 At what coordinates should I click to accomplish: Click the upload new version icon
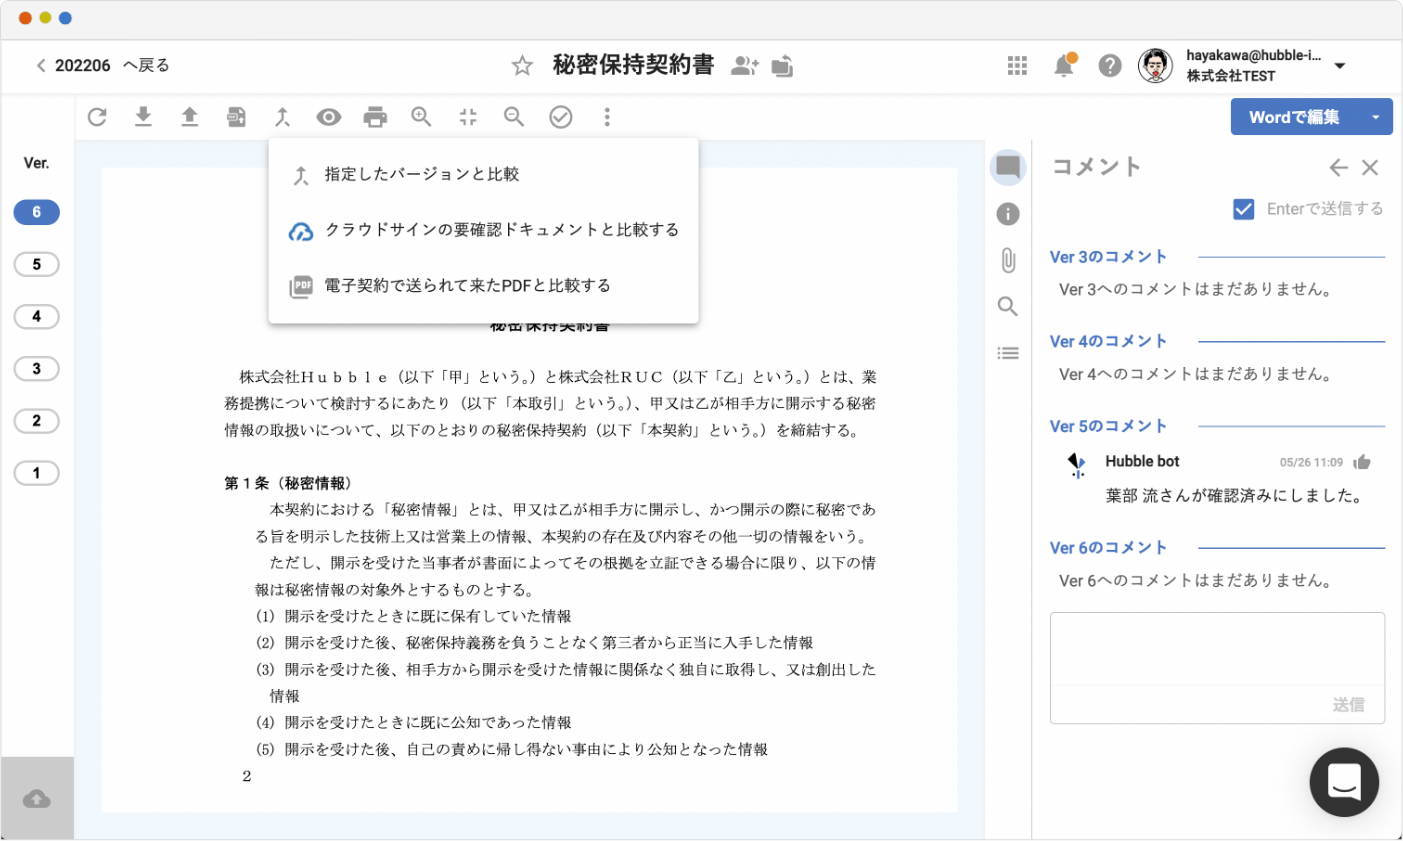click(x=189, y=117)
